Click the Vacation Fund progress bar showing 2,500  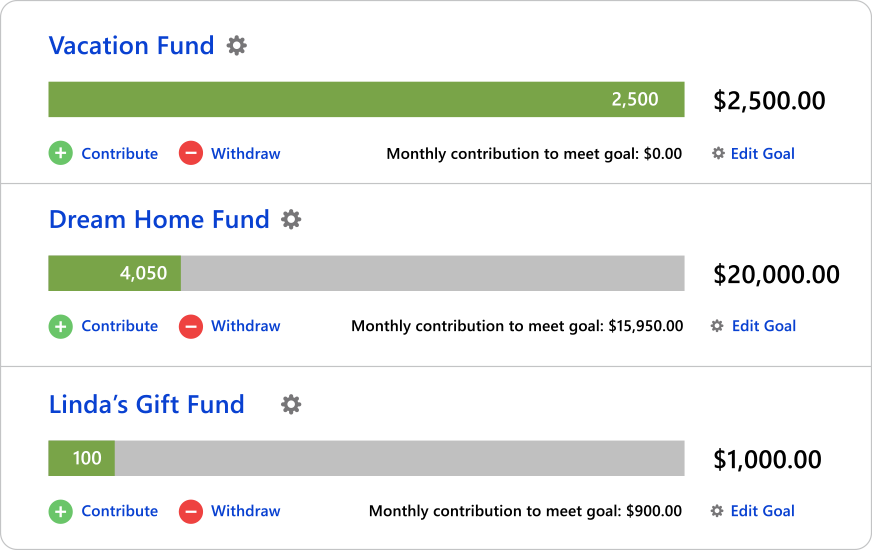tap(366, 99)
